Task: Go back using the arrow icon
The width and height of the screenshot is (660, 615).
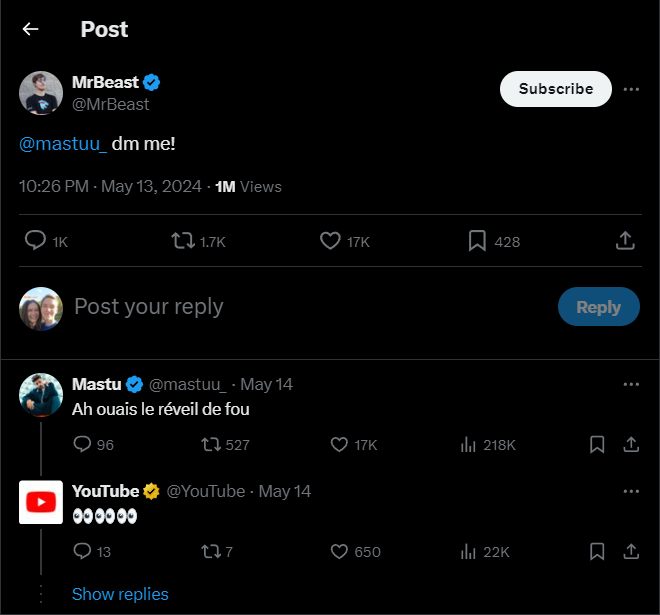Action: pos(30,29)
